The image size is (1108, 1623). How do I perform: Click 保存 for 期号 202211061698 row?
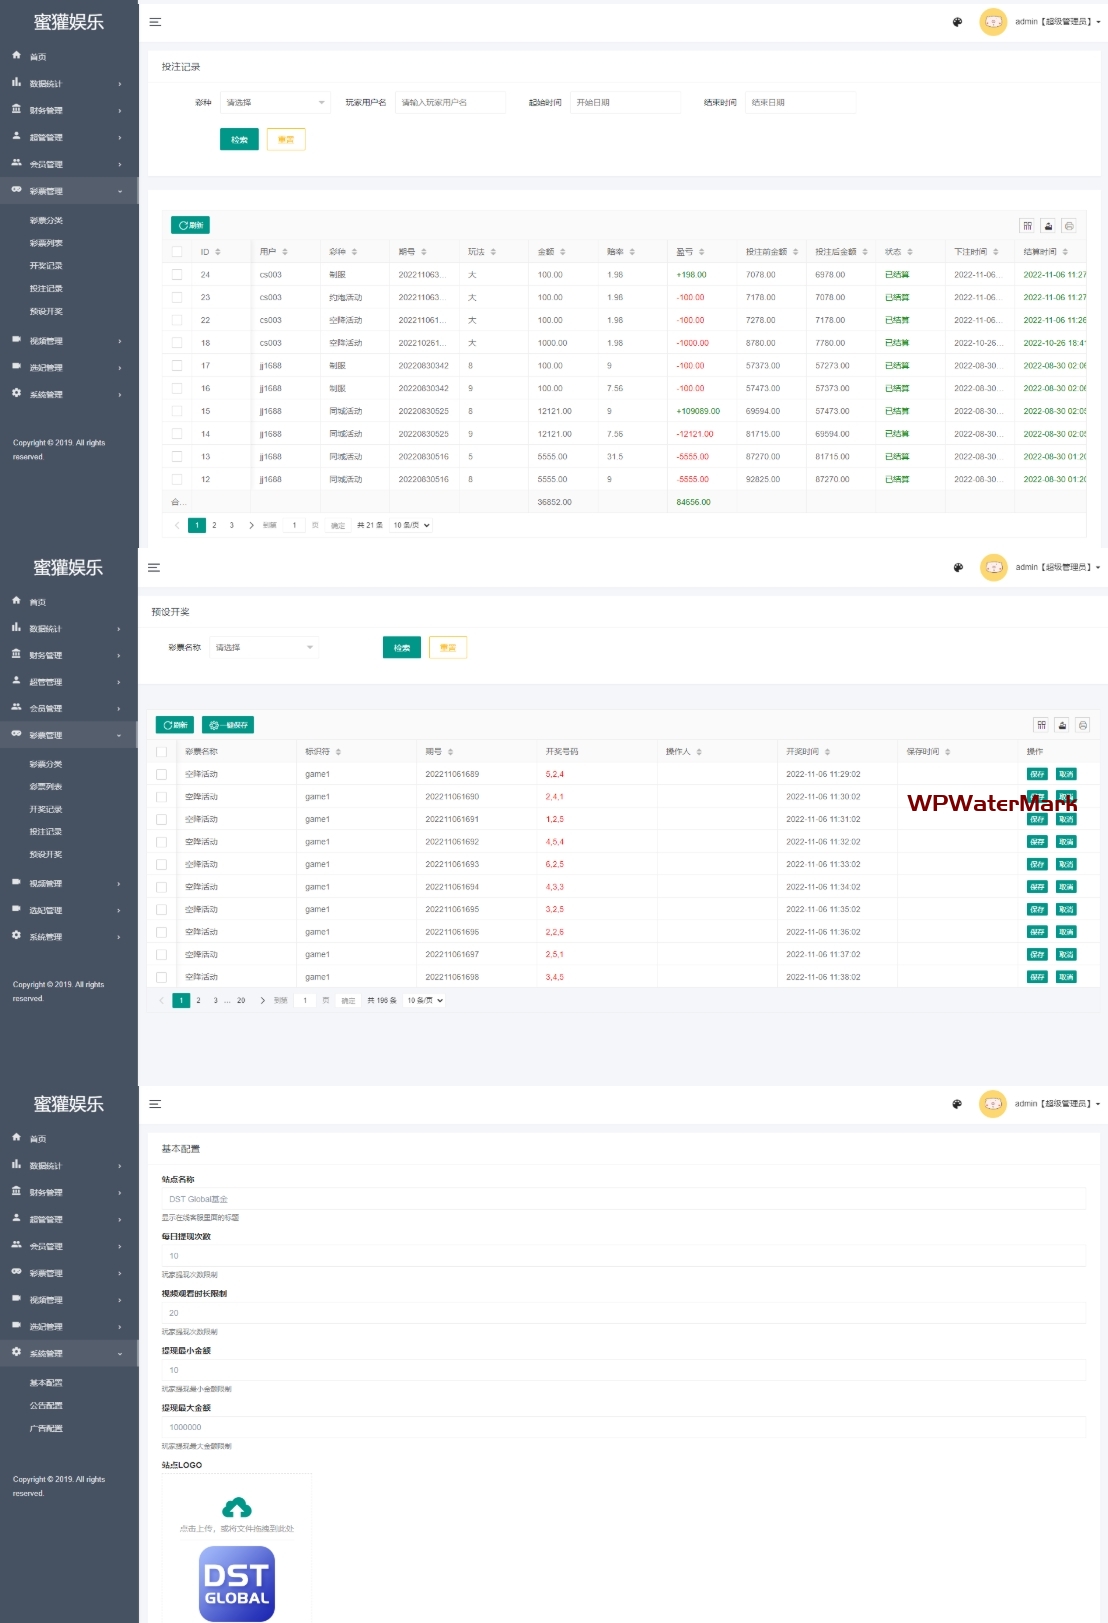pyautogui.click(x=1037, y=977)
